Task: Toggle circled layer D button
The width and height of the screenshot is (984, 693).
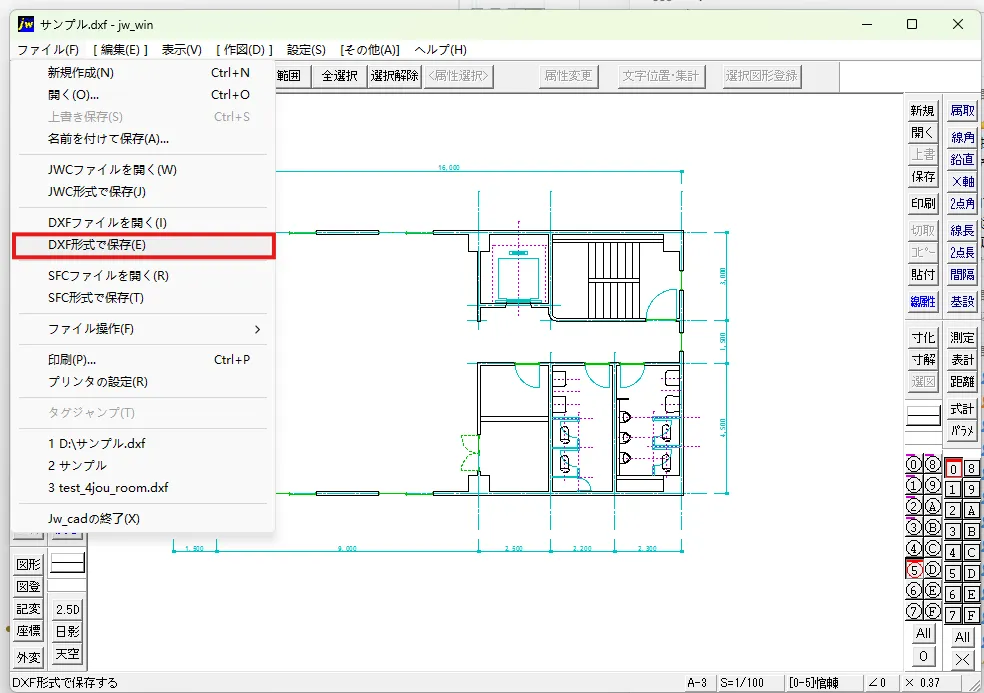Action: (x=933, y=570)
